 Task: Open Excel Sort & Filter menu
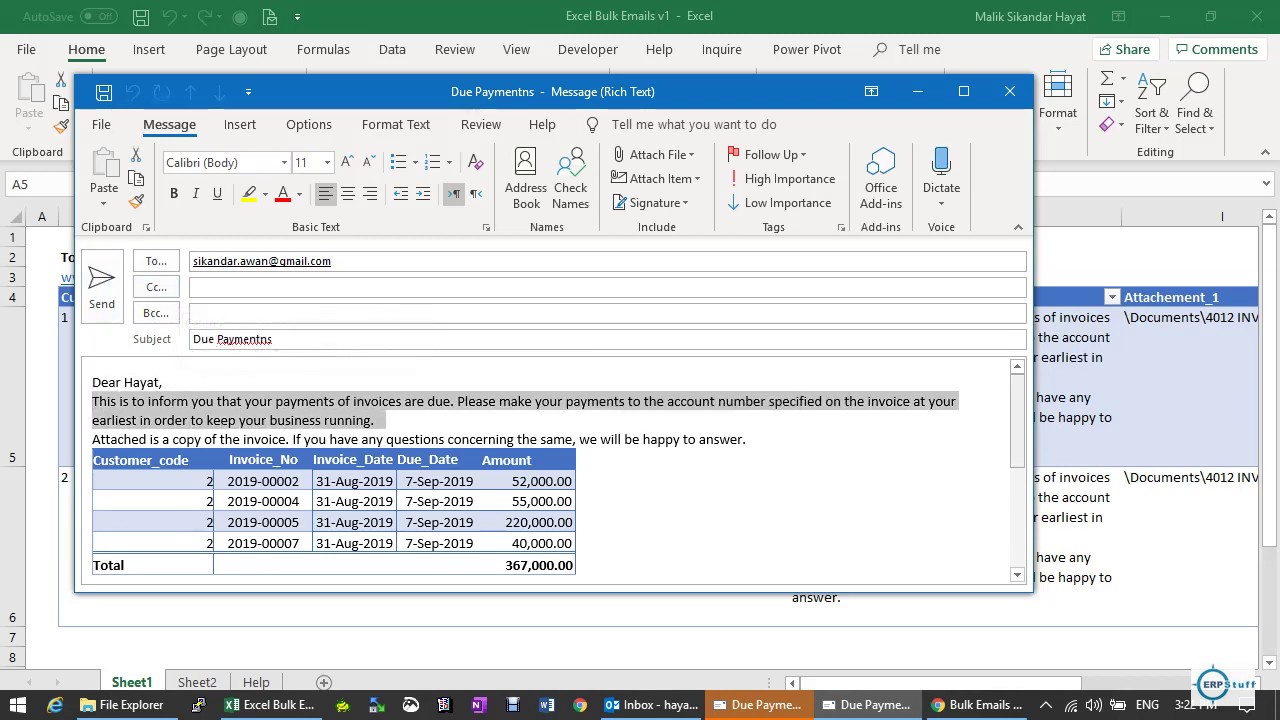1152,103
